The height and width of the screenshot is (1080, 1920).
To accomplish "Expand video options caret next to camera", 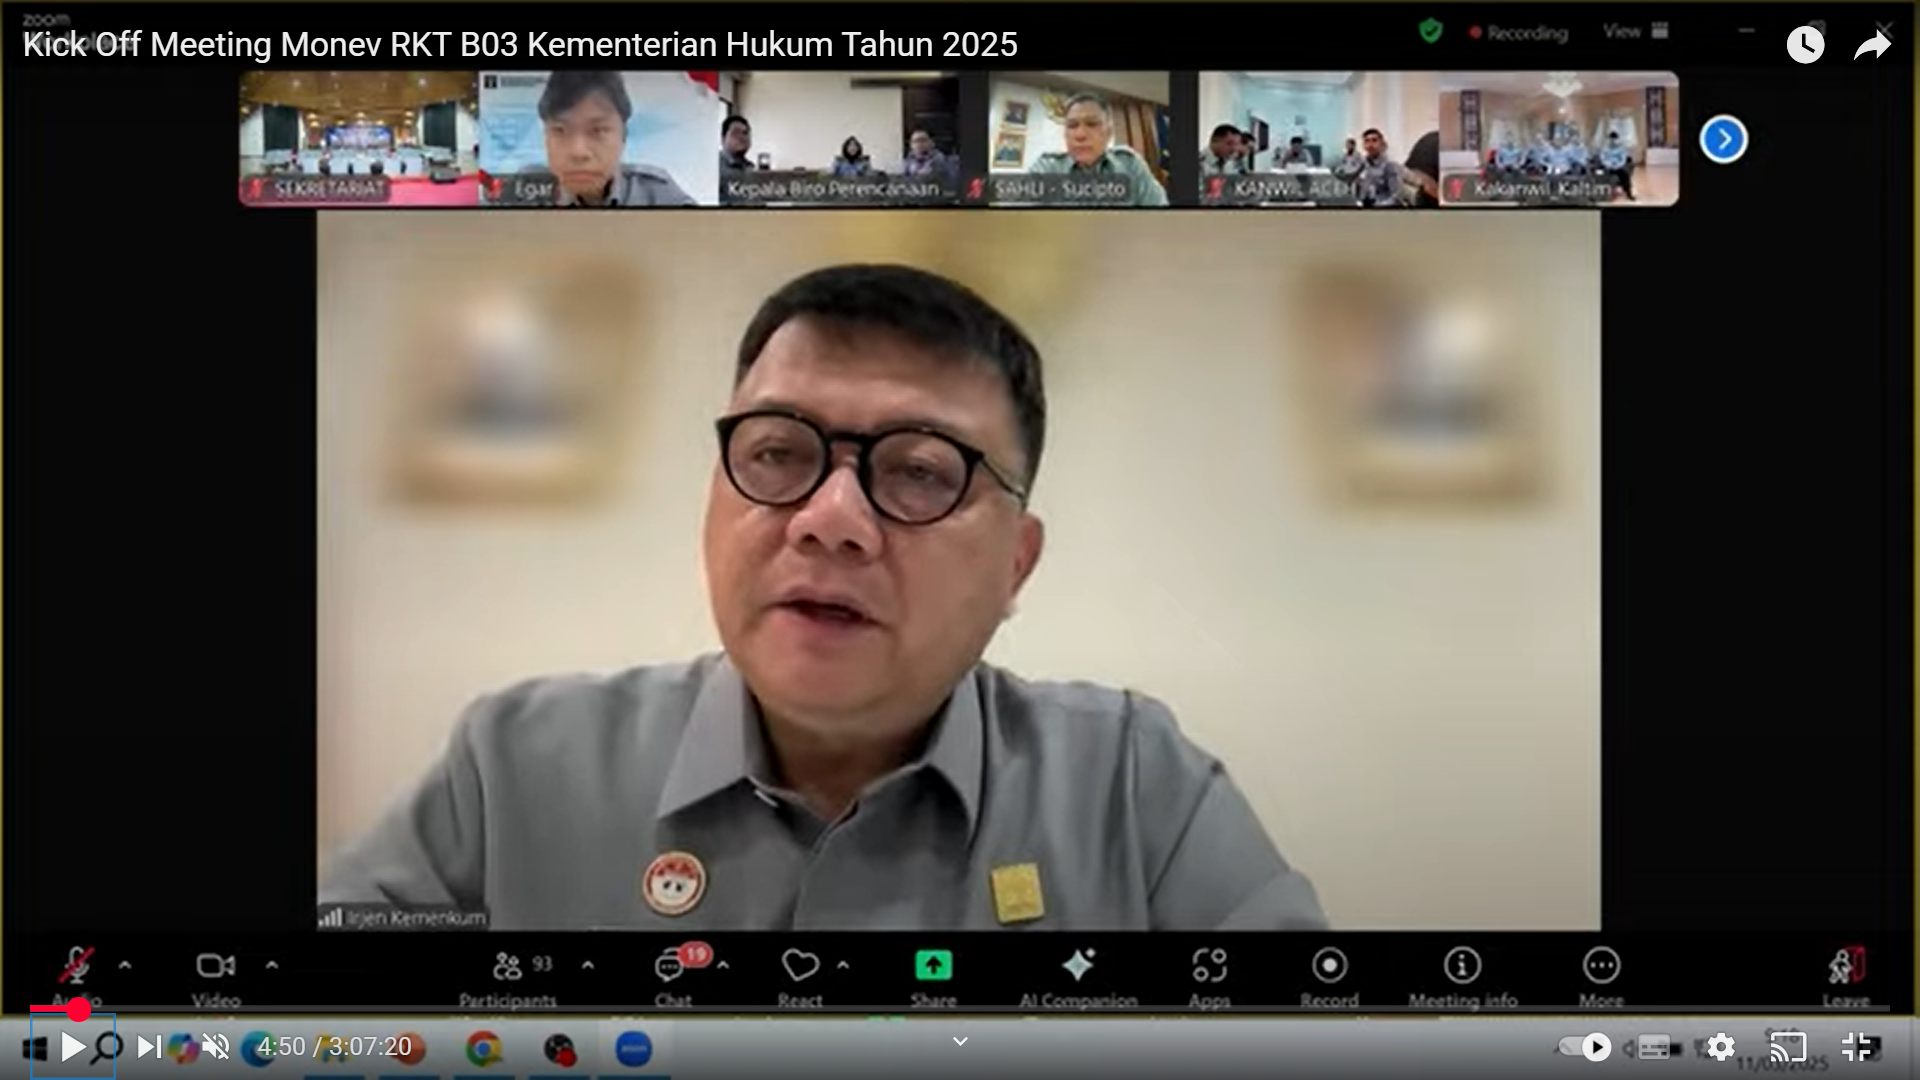I will click(x=272, y=966).
